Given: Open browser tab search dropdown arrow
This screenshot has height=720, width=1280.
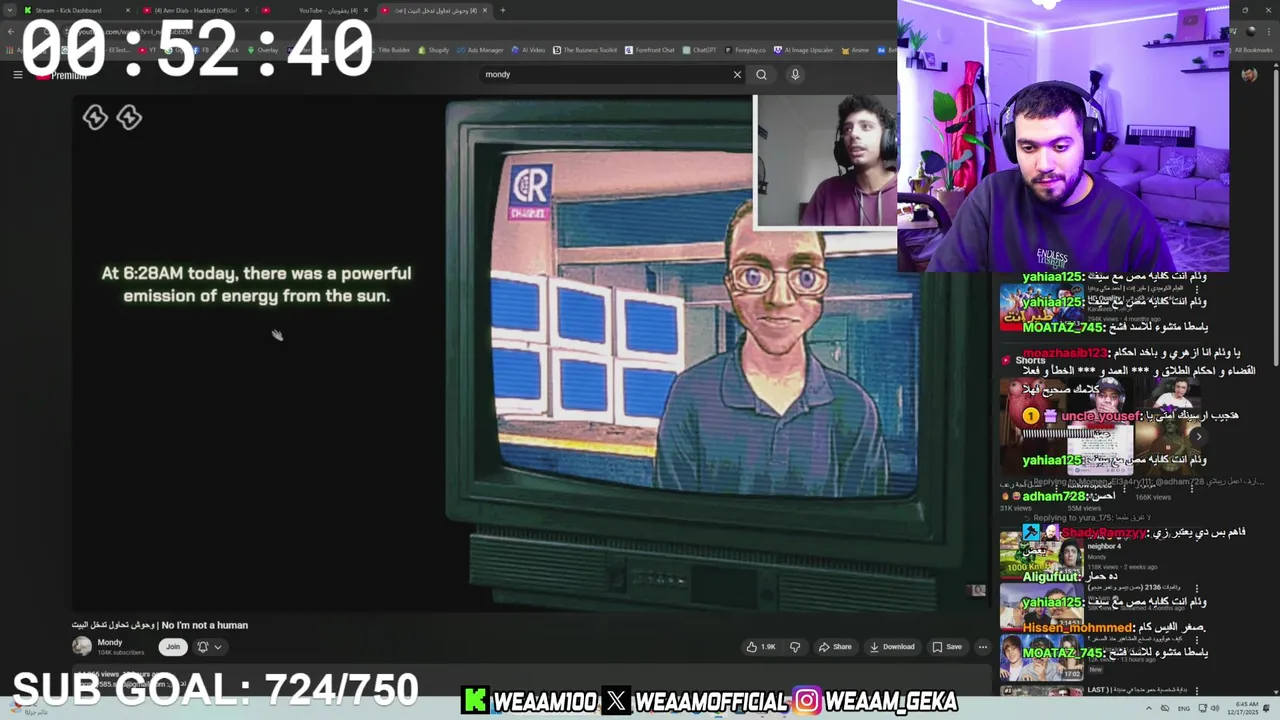Looking at the screenshot, I should tap(11, 10).
